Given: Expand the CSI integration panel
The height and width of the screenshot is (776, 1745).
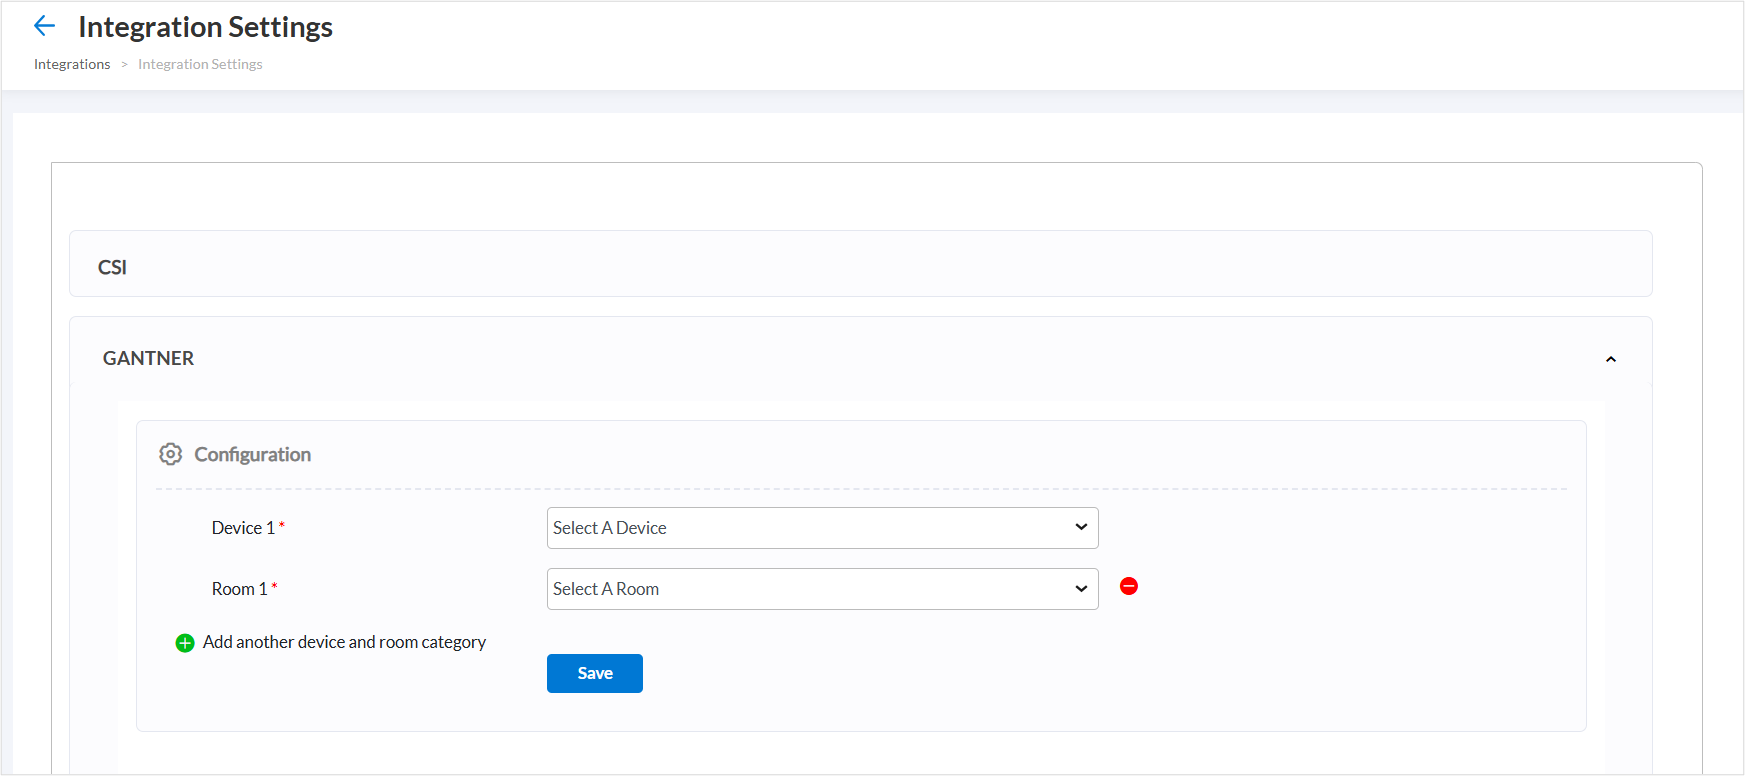Looking at the screenshot, I should coord(860,264).
